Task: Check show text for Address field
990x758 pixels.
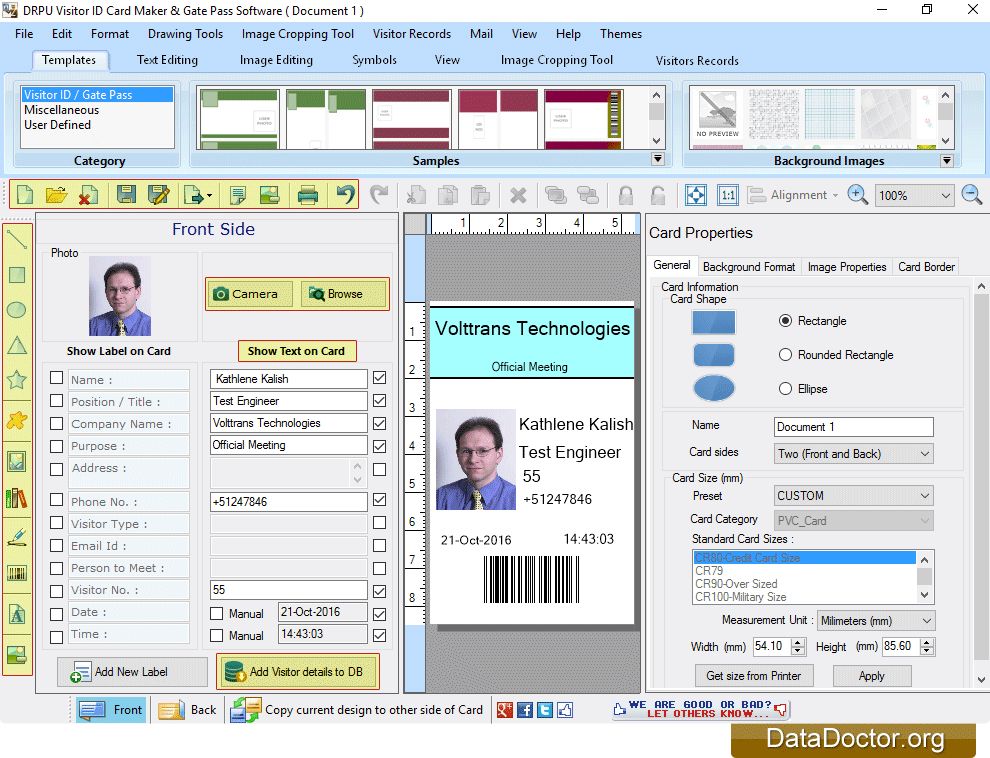Action: (x=379, y=469)
